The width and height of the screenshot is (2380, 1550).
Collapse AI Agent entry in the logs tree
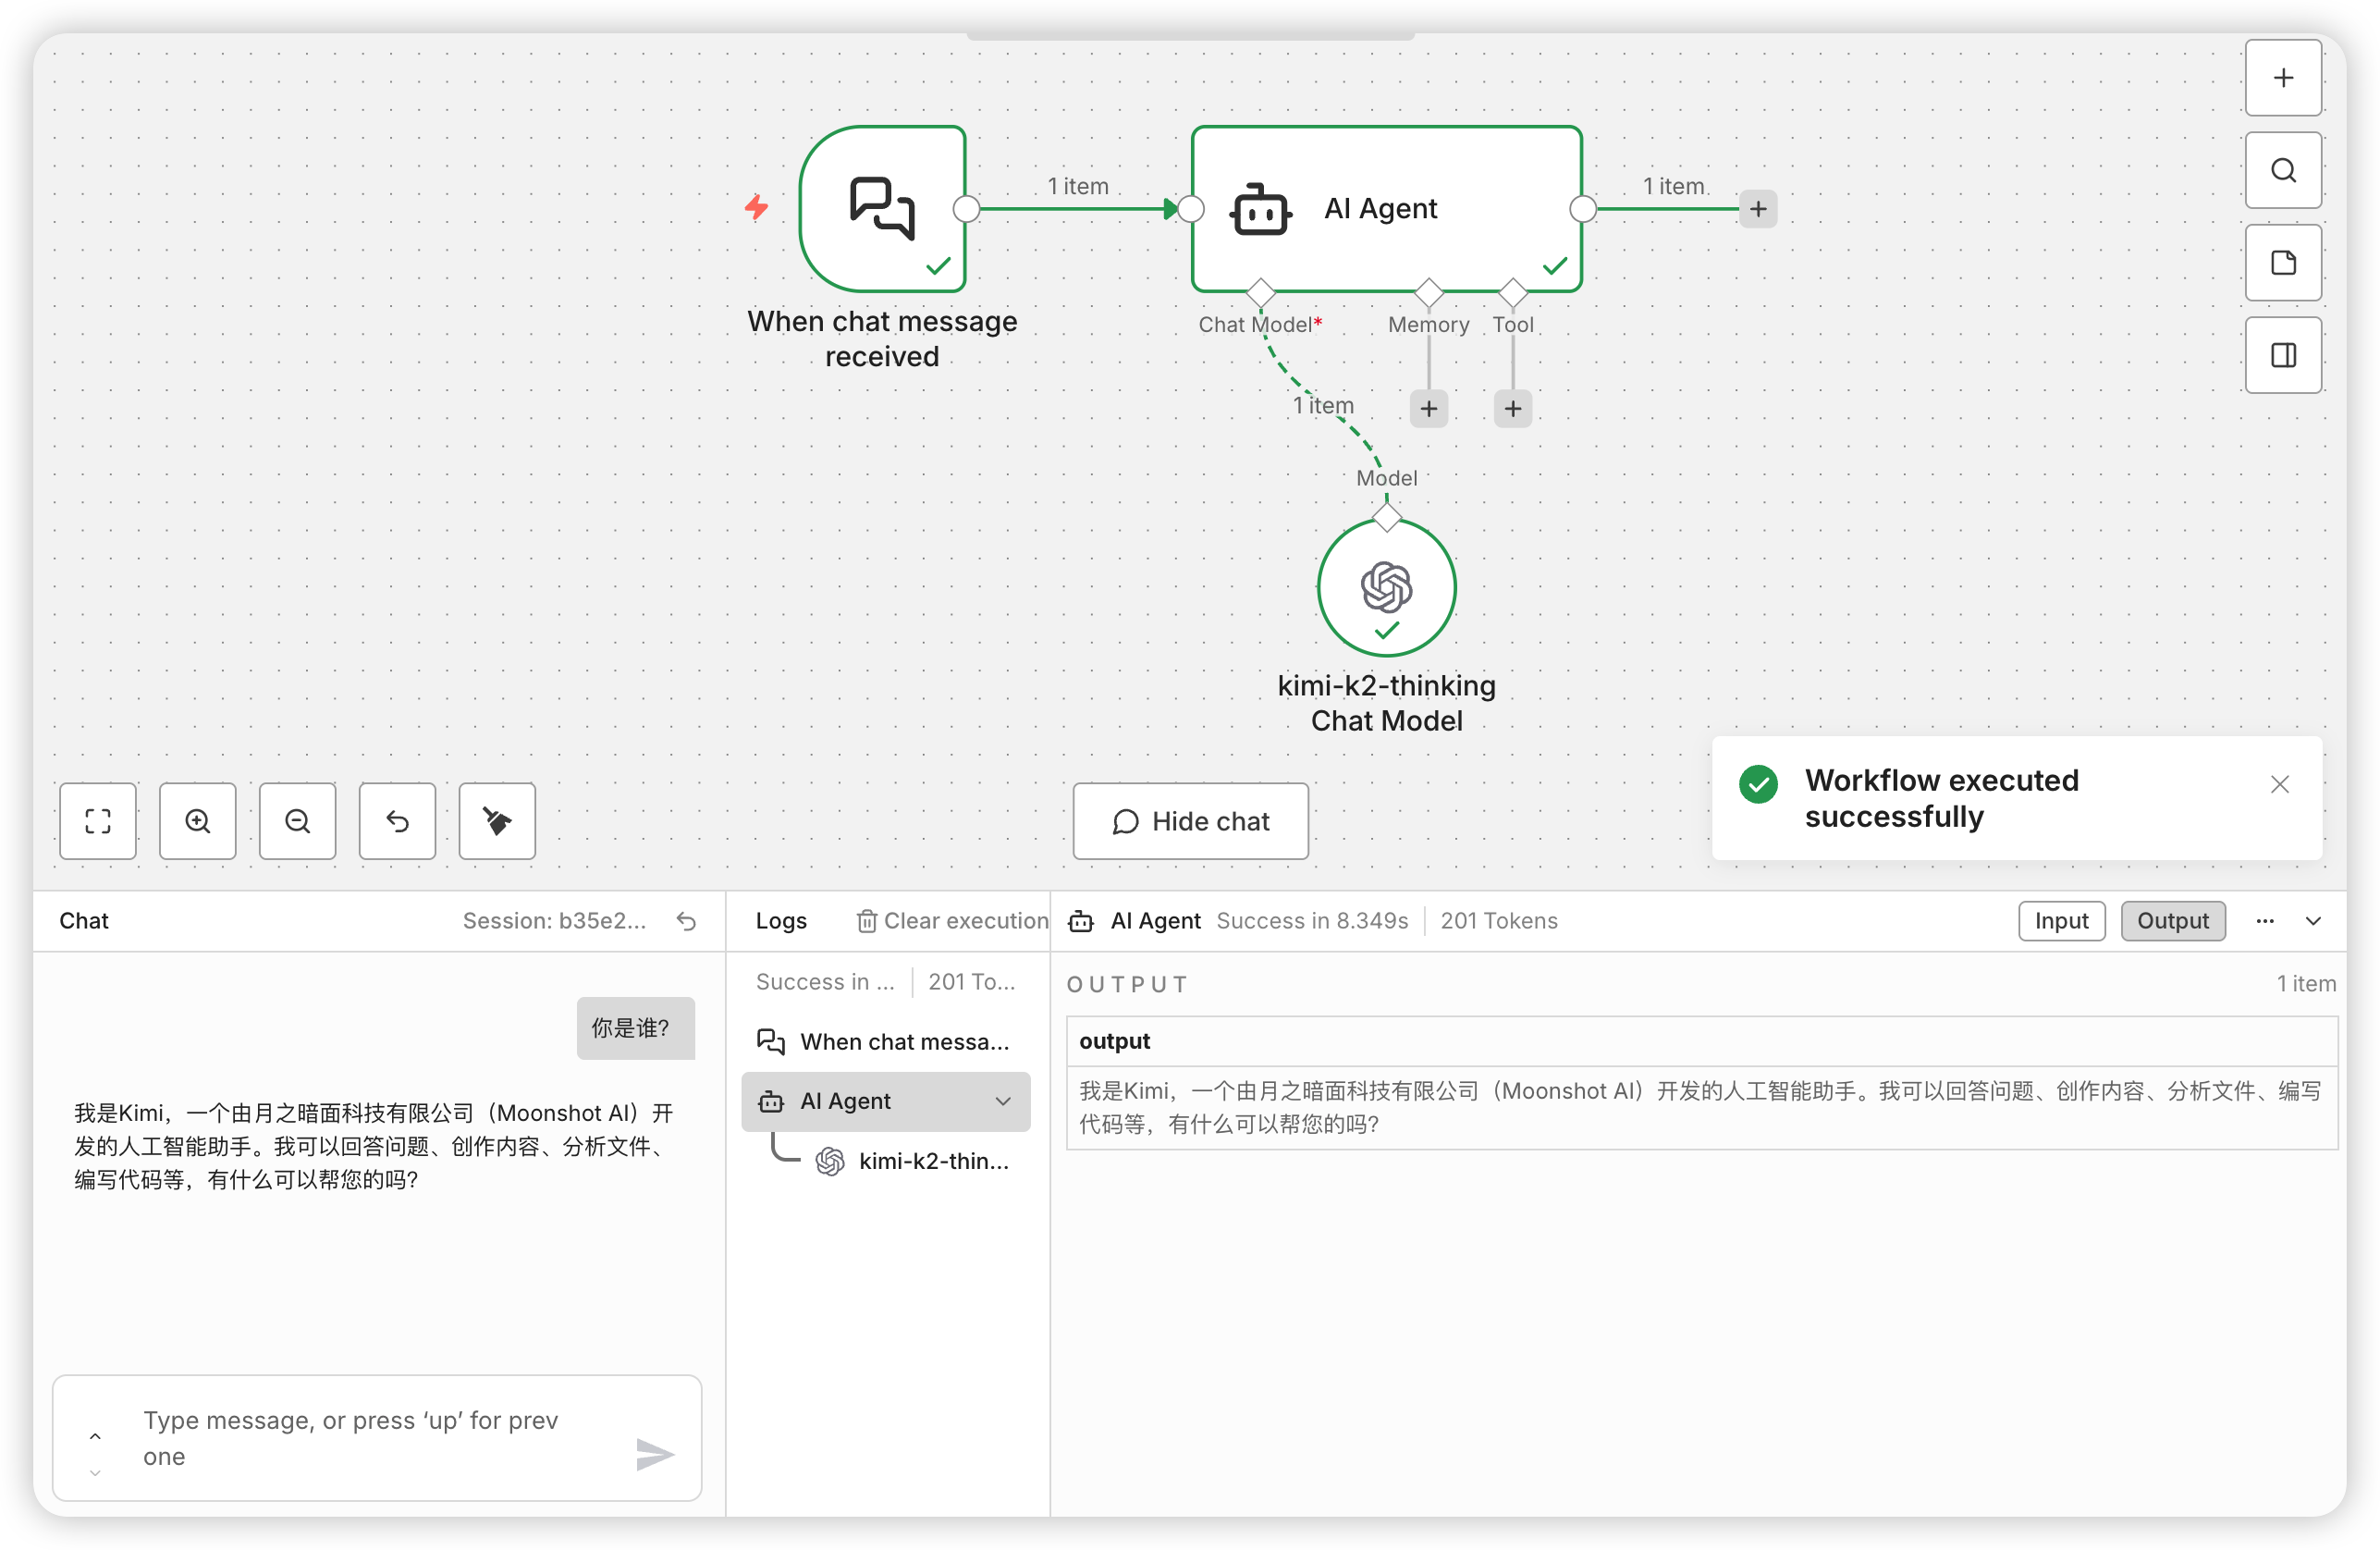point(1002,1101)
